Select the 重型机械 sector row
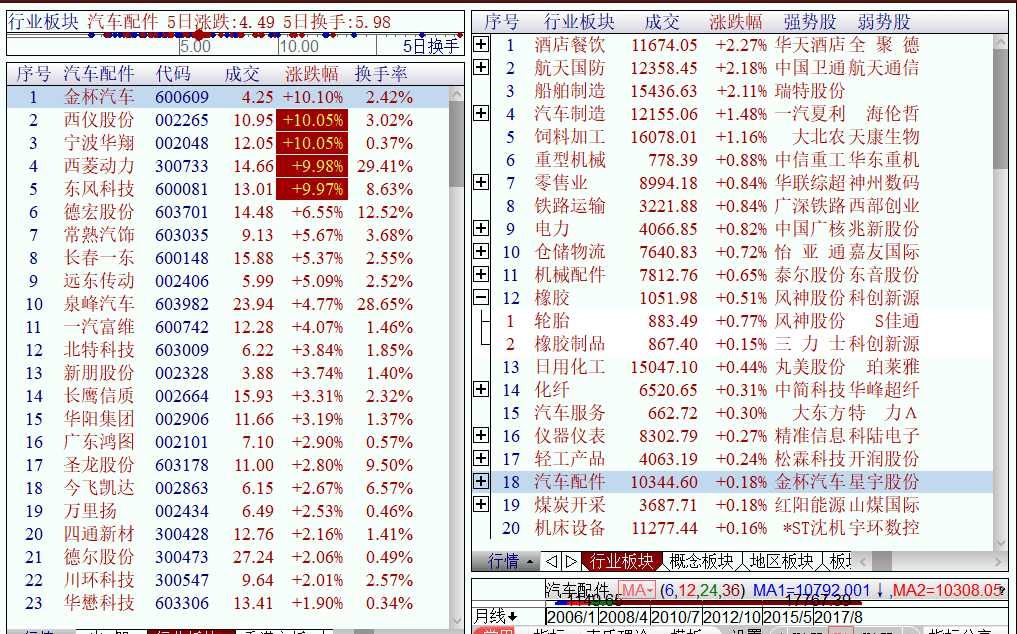The width and height of the screenshot is (1017, 634). coord(742,160)
